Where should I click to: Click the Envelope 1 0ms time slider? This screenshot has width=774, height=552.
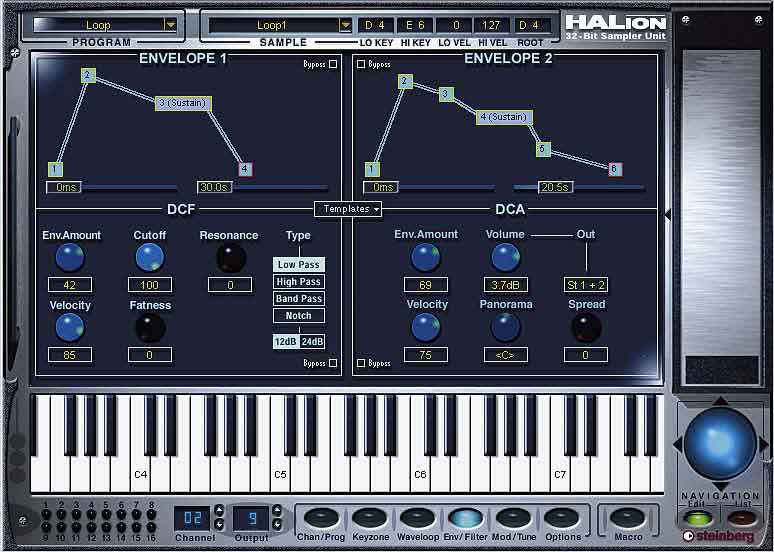tap(64, 188)
